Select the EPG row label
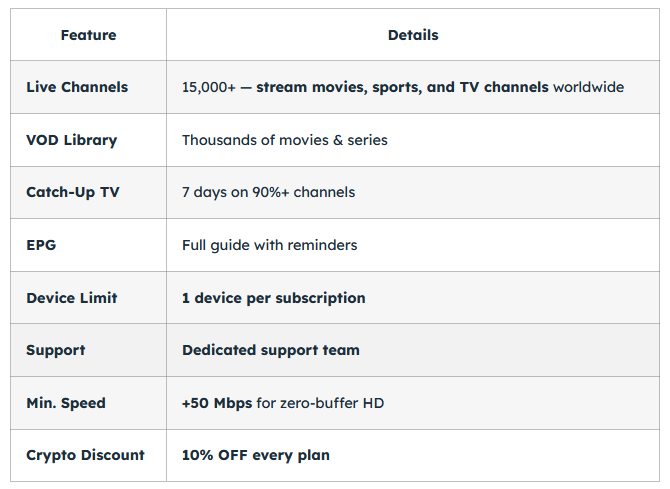 point(41,245)
